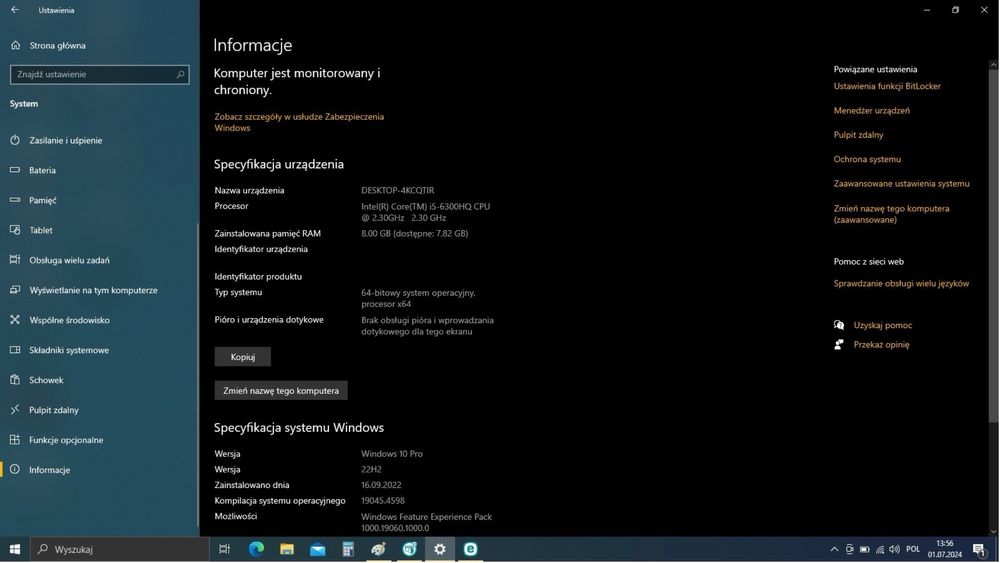Click the Wyszukaj taskbar search box
The width and height of the screenshot is (1000, 563).
click(119, 549)
